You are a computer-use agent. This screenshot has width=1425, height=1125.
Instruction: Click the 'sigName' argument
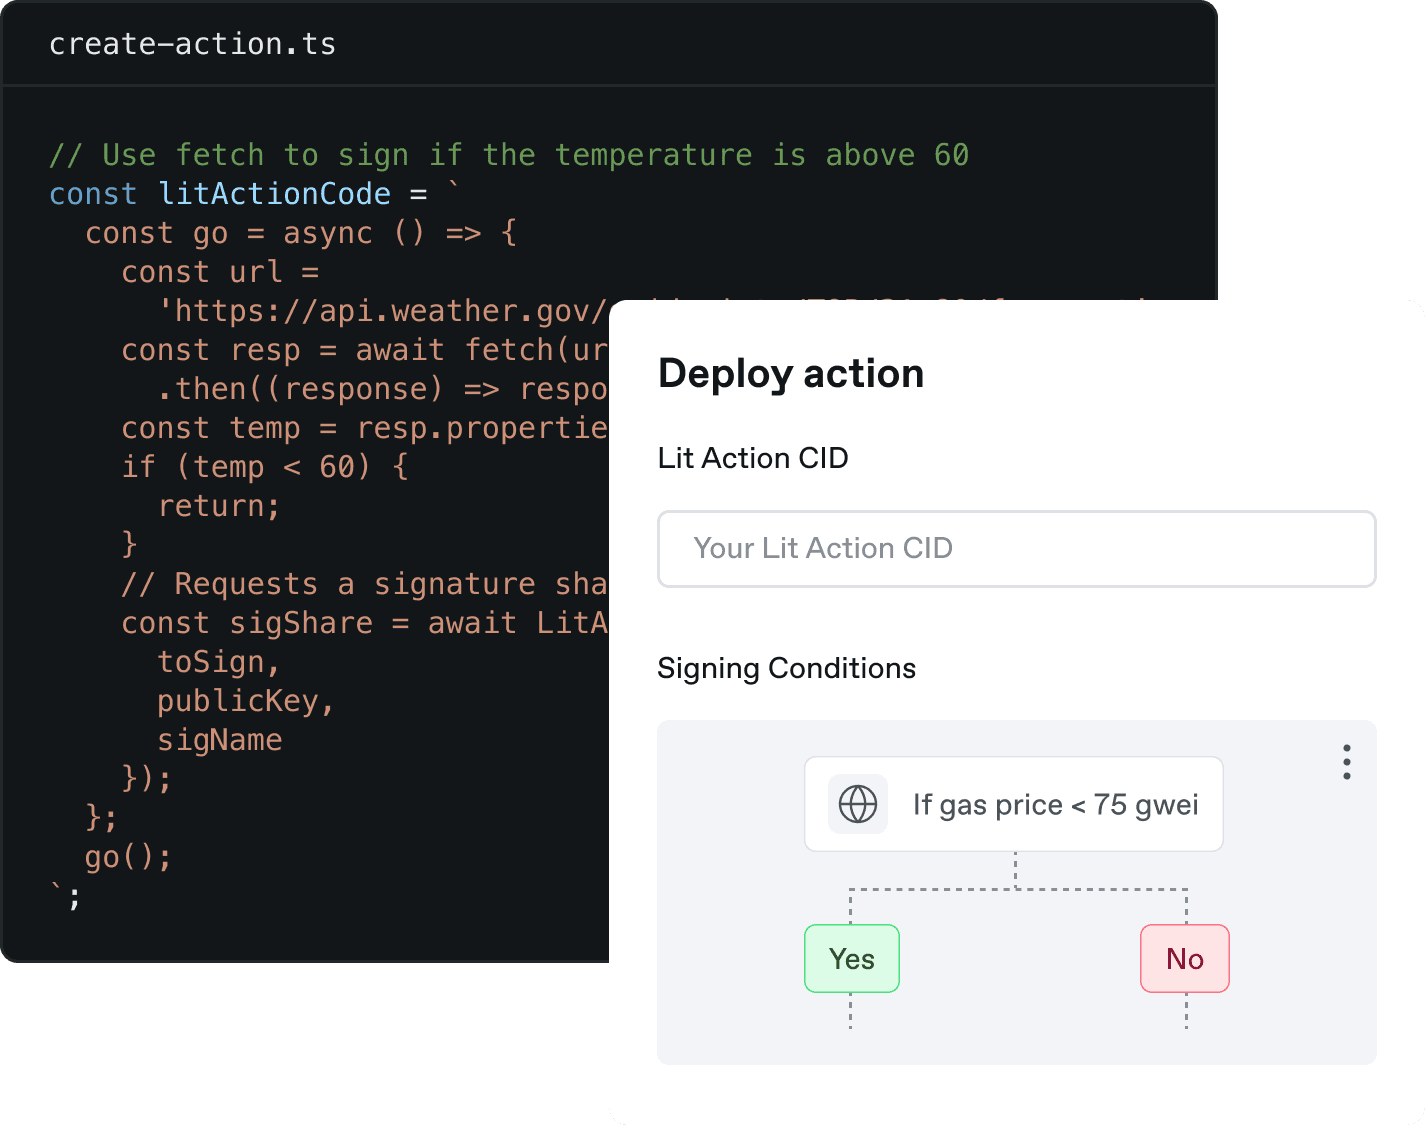point(220,740)
